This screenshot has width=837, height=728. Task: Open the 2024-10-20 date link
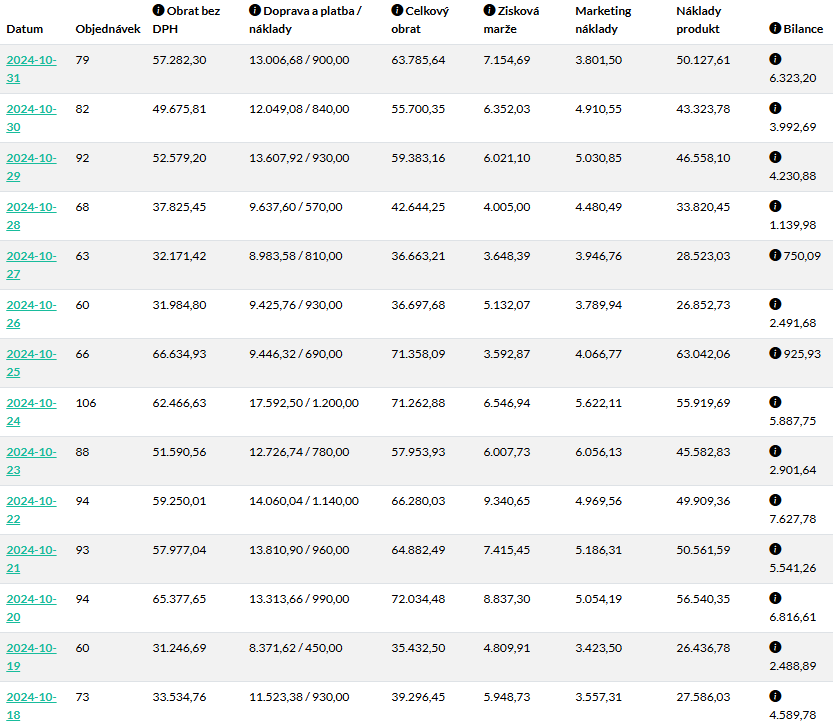[31, 608]
